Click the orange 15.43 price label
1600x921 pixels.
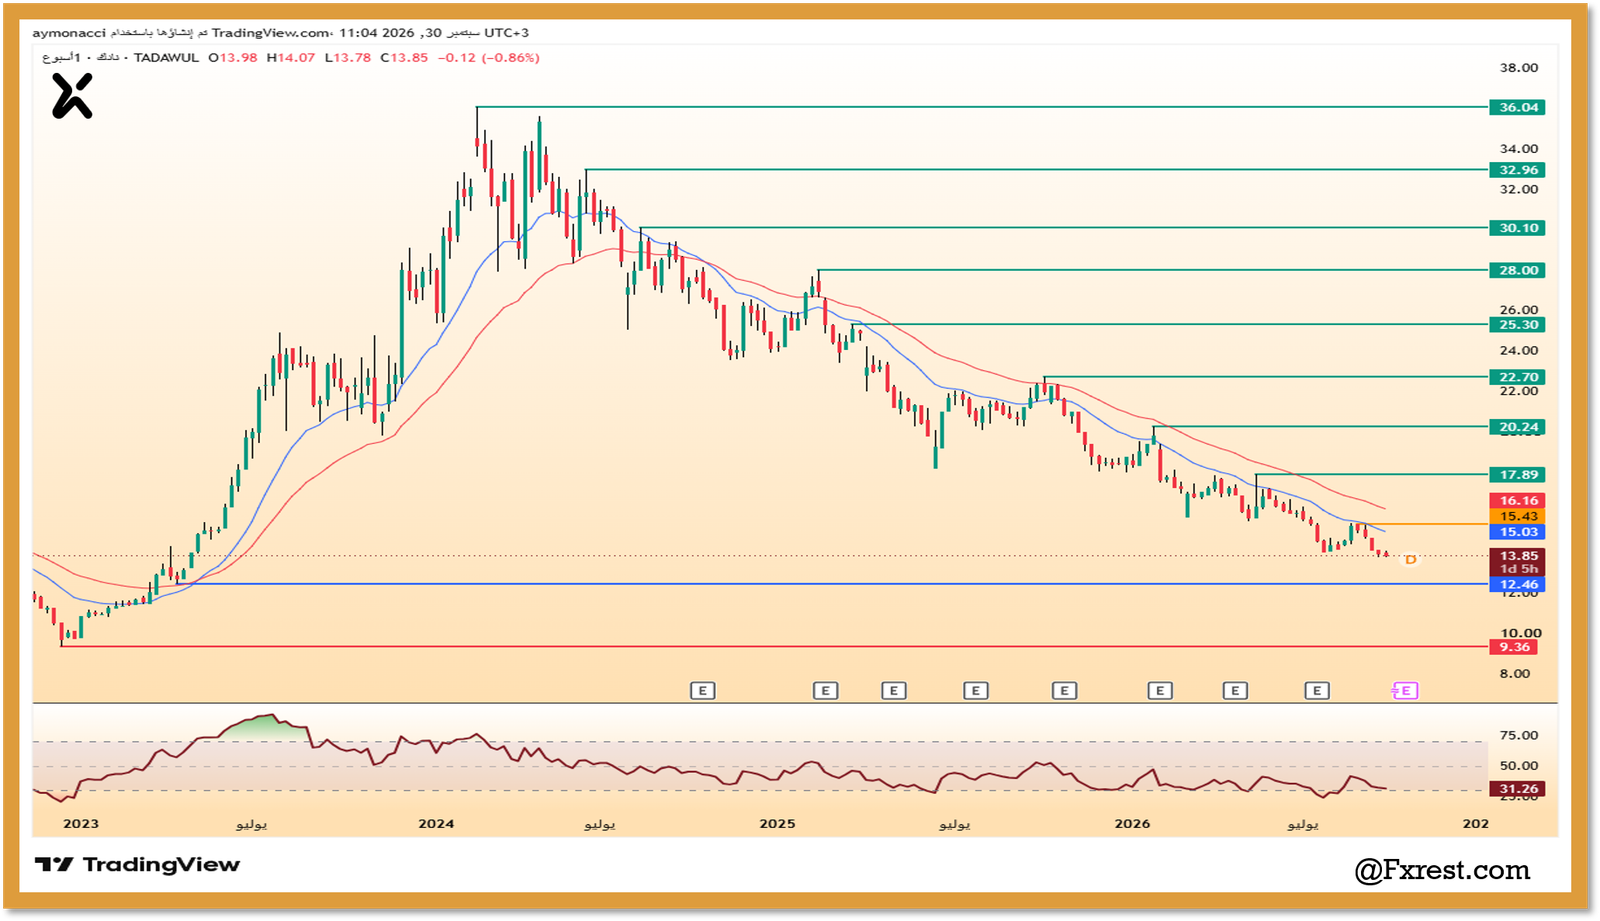pos(1517,517)
